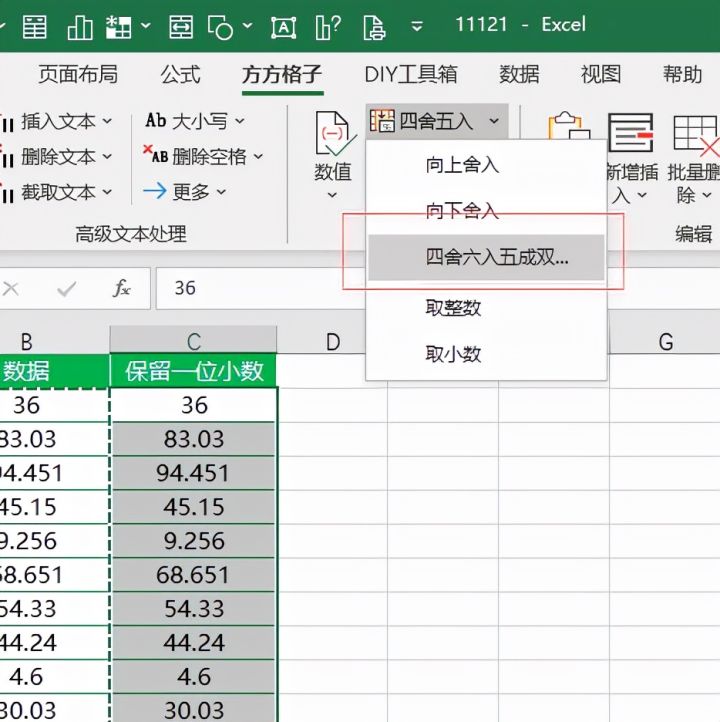Select cell 36 in column B
This screenshot has width=720, height=722.
54,405
